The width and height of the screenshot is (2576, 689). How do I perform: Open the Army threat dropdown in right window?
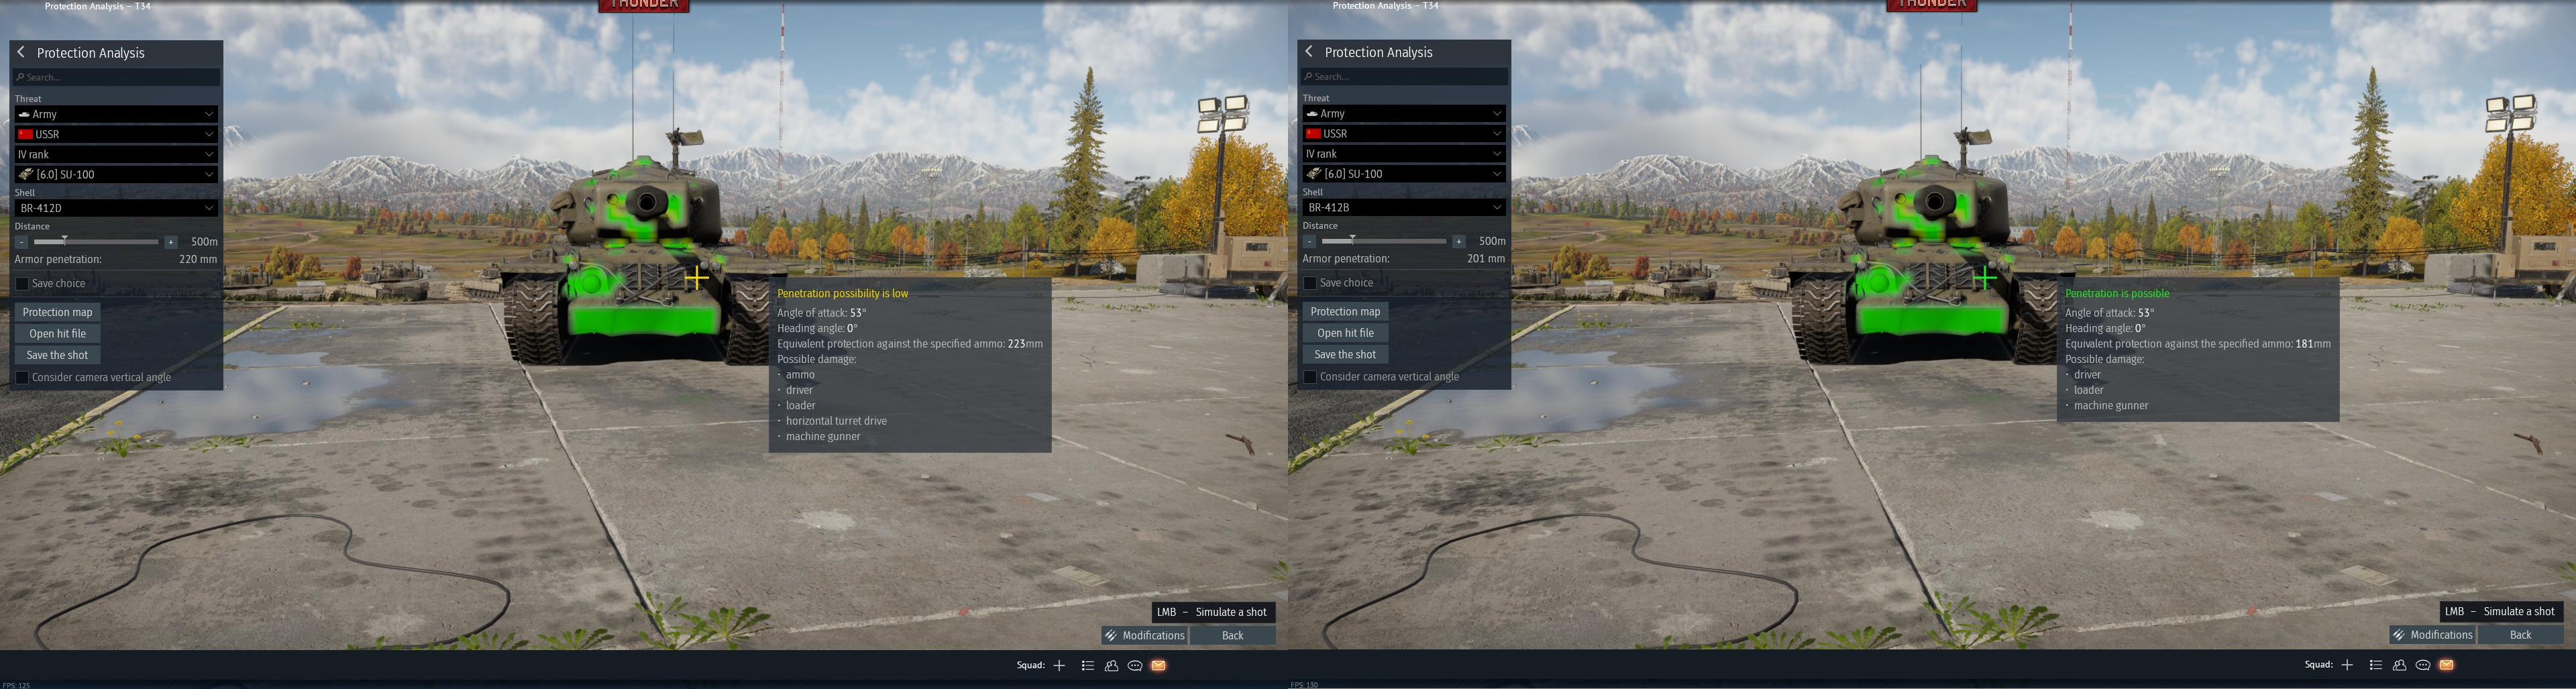click(x=1404, y=113)
